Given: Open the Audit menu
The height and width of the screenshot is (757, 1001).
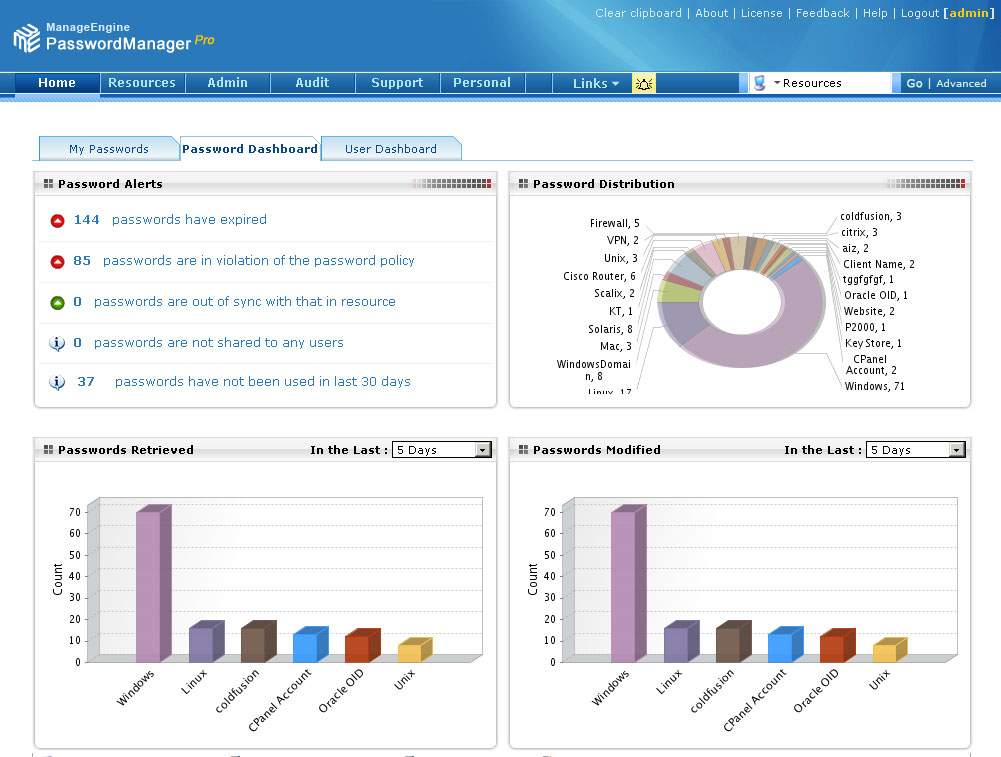Looking at the screenshot, I should (312, 83).
